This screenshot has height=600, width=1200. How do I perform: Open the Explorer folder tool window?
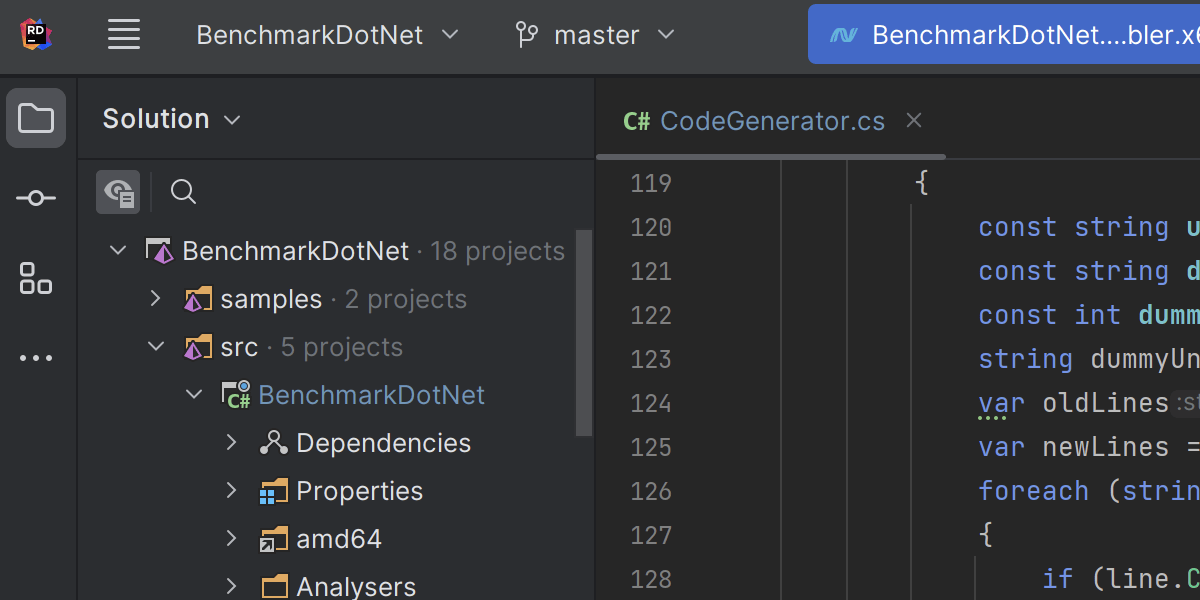tap(36, 118)
